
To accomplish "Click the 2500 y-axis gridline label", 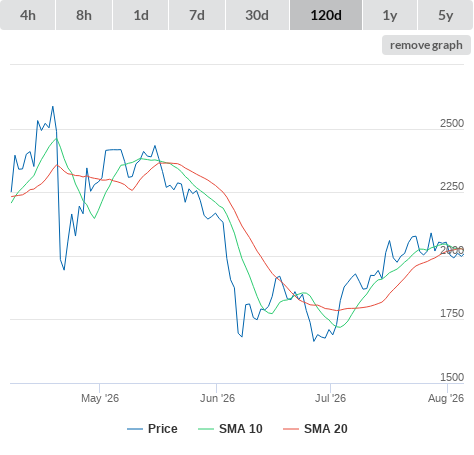I will coord(452,123).
